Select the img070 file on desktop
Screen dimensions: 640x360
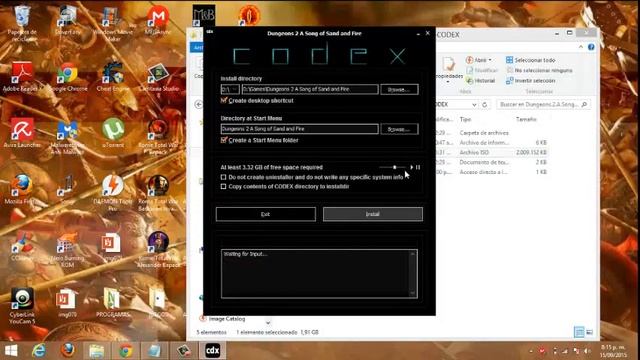[66, 303]
